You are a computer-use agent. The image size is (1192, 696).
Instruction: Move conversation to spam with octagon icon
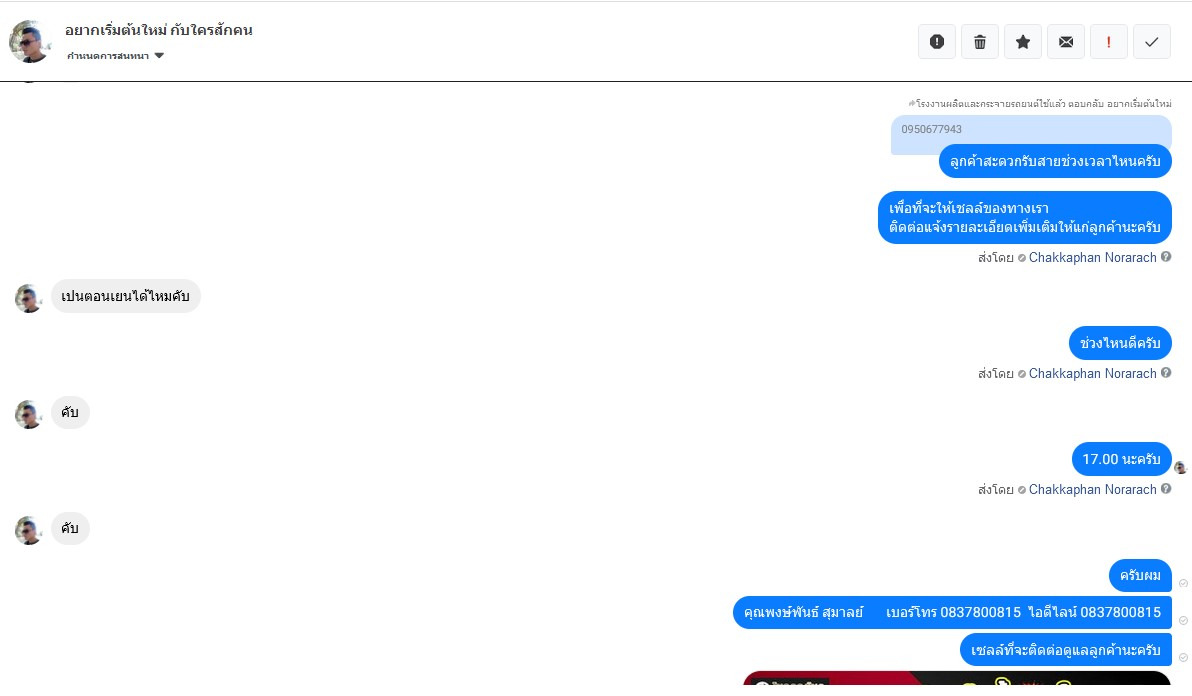pyautogui.click(x=937, y=42)
